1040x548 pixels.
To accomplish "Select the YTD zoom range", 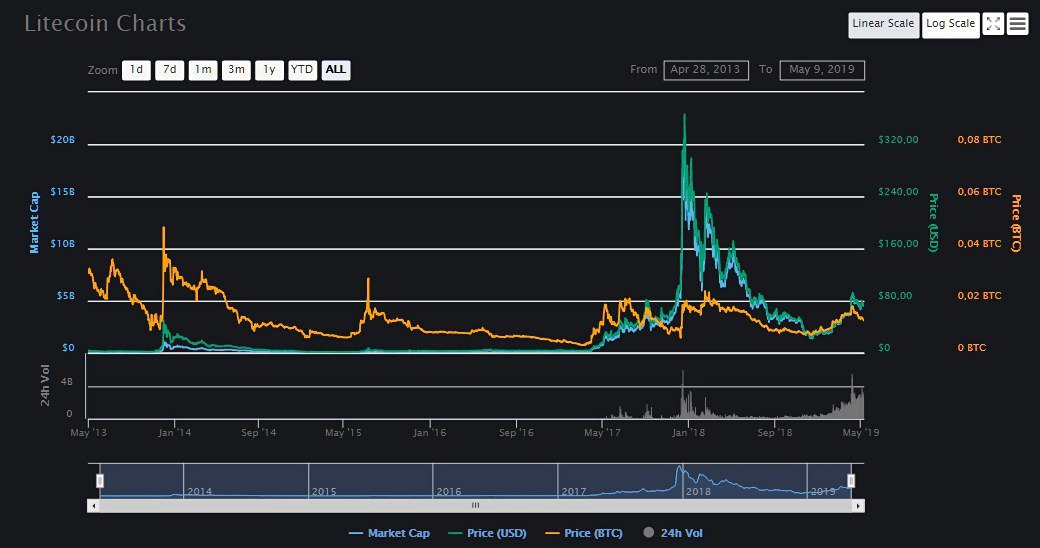I will coord(302,70).
